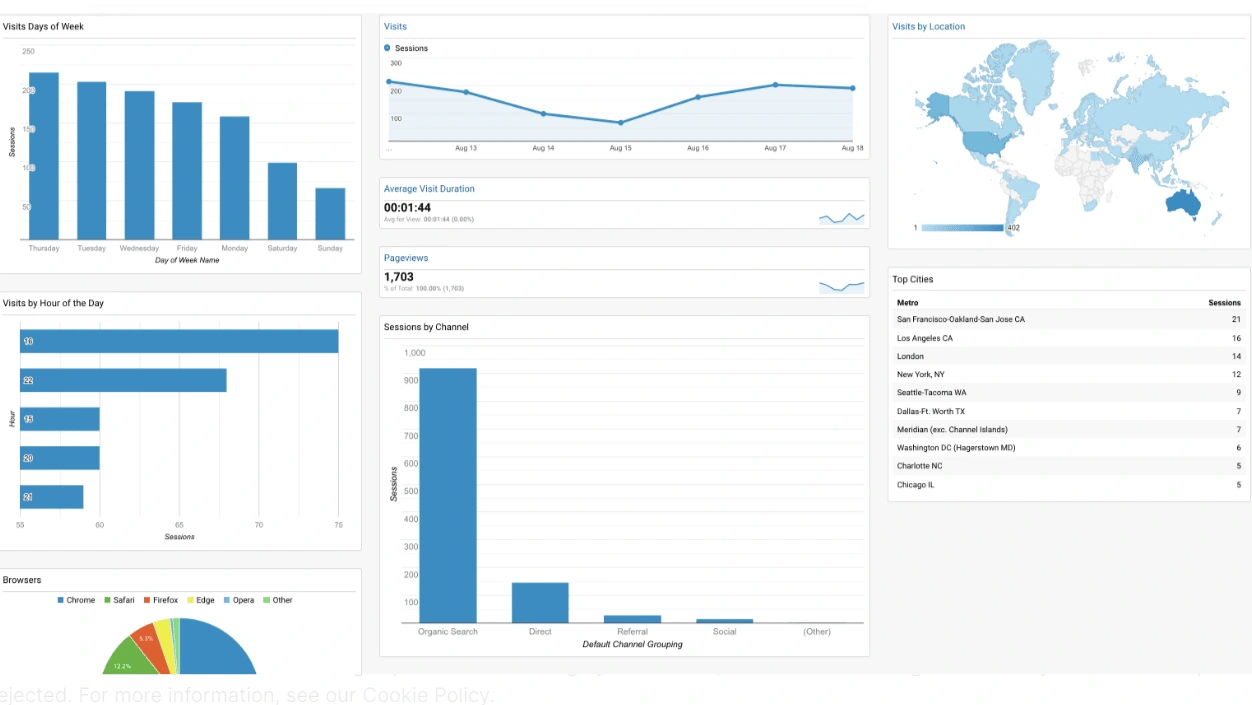
Task: Click the Aug 15 data point on Visits line
Action: (x=620, y=123)
